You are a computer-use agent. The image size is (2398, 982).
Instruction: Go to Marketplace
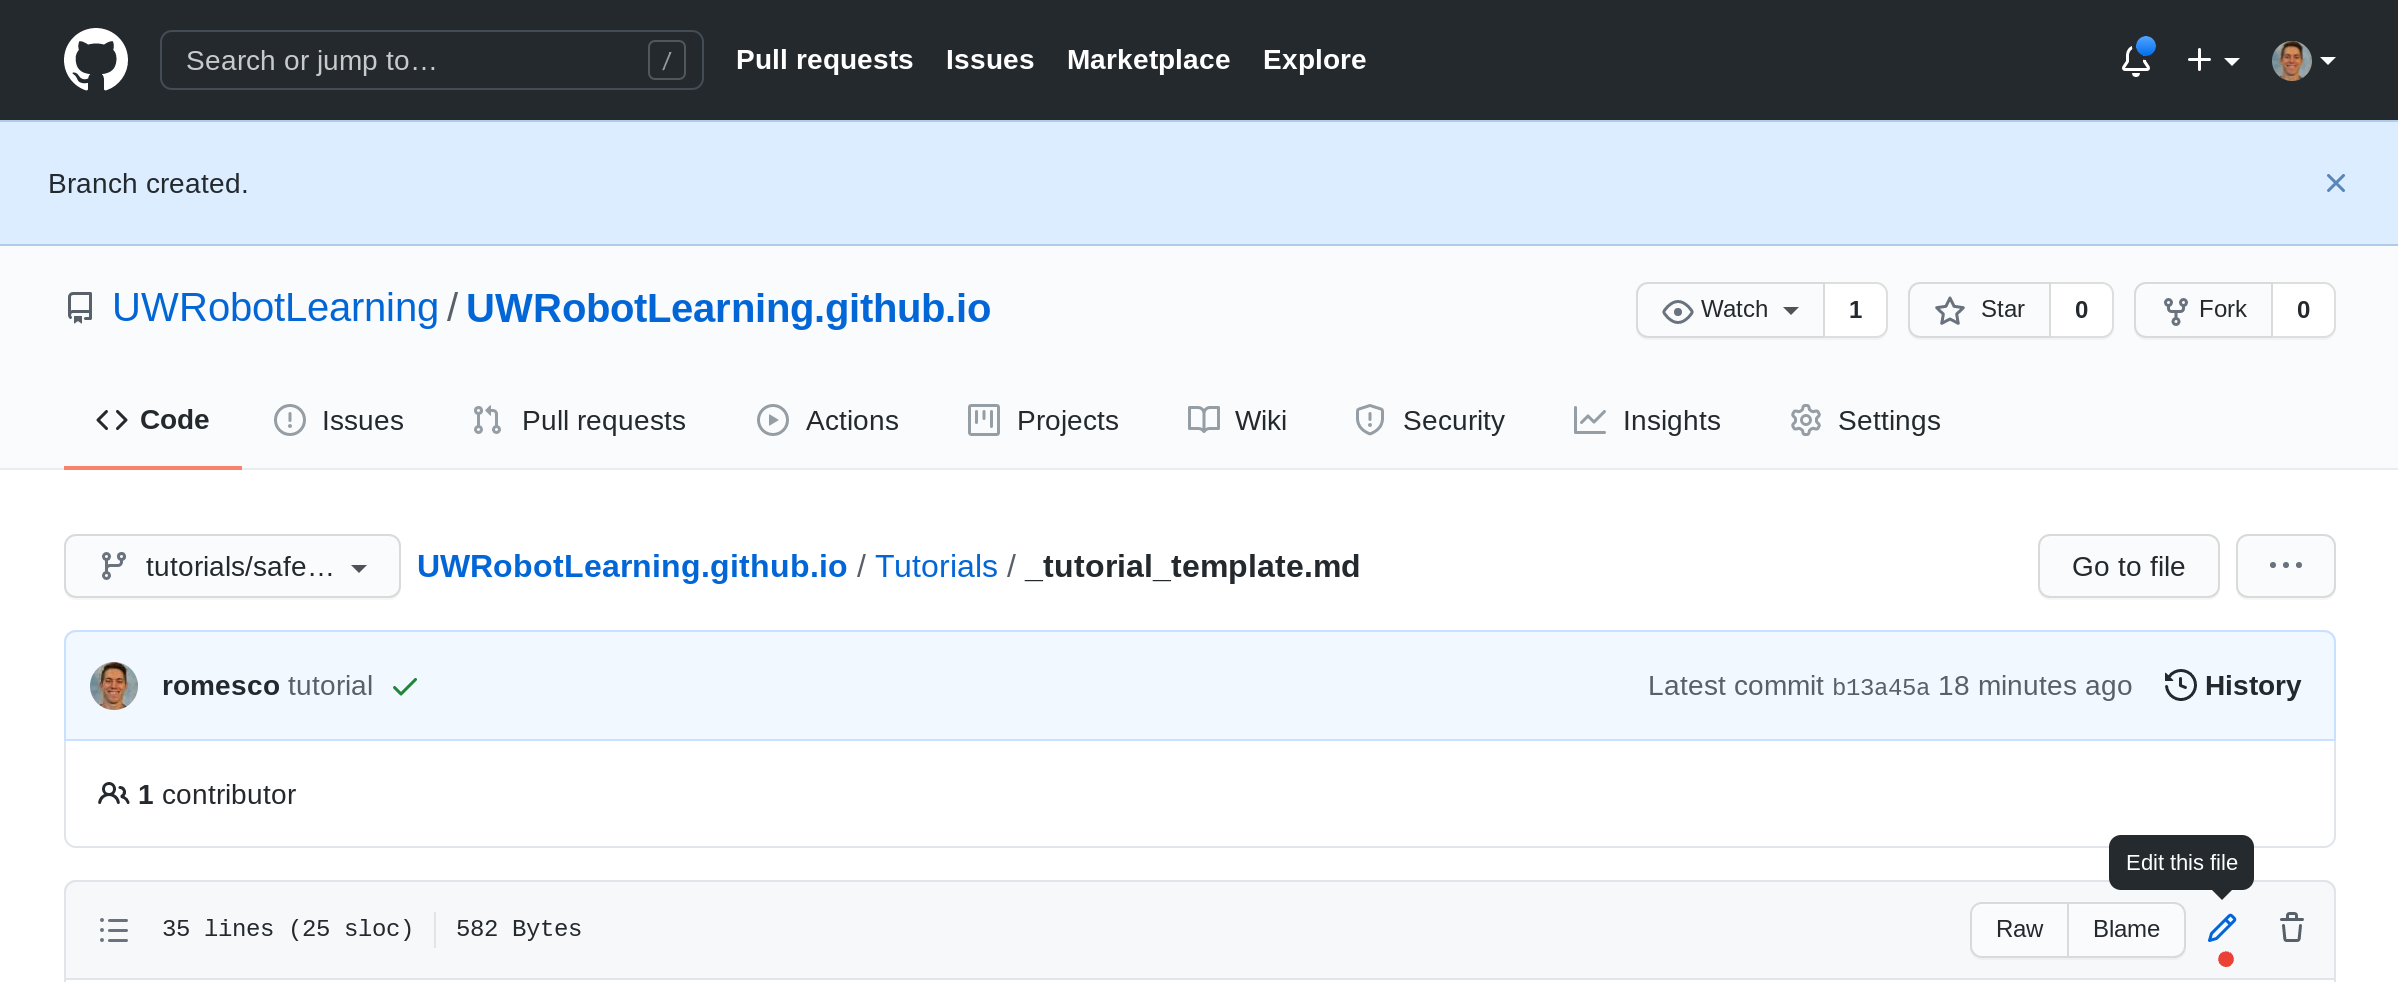click(x=1148, y=60)
